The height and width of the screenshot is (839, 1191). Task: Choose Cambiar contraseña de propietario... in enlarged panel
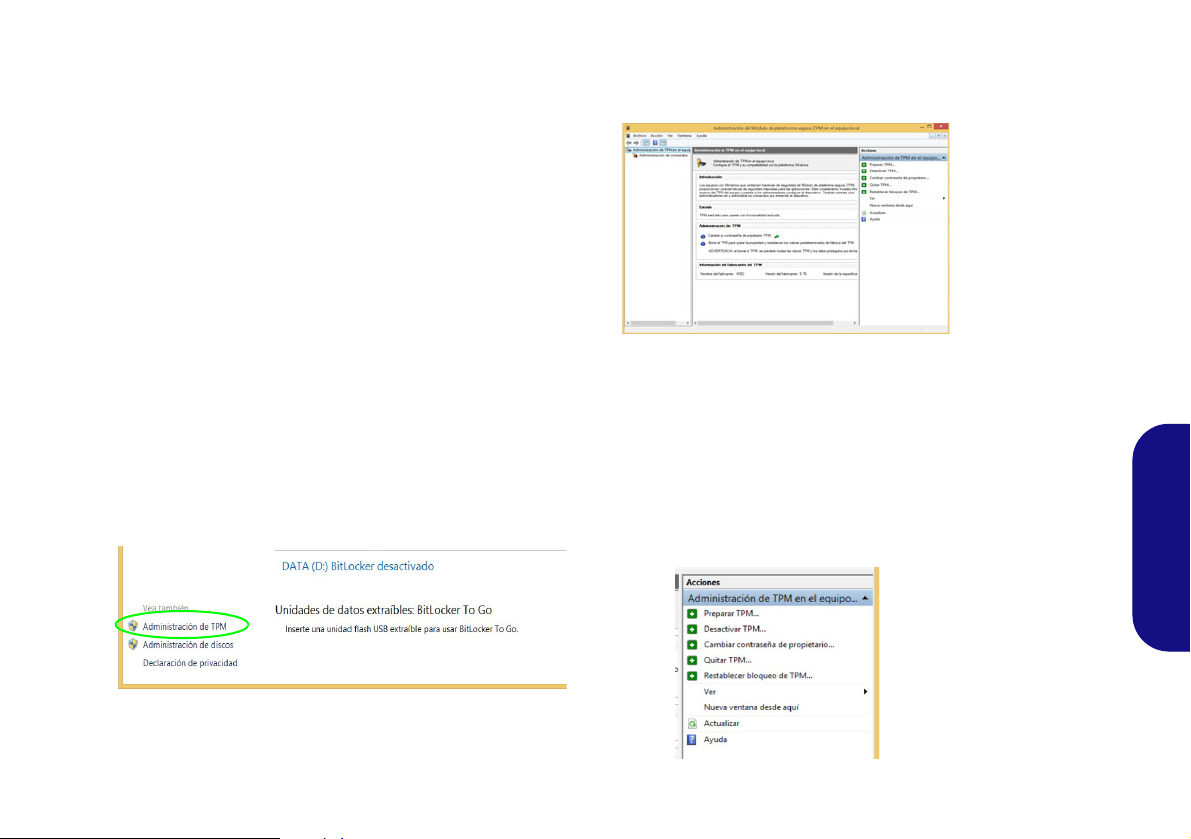[x=769, y=645]
